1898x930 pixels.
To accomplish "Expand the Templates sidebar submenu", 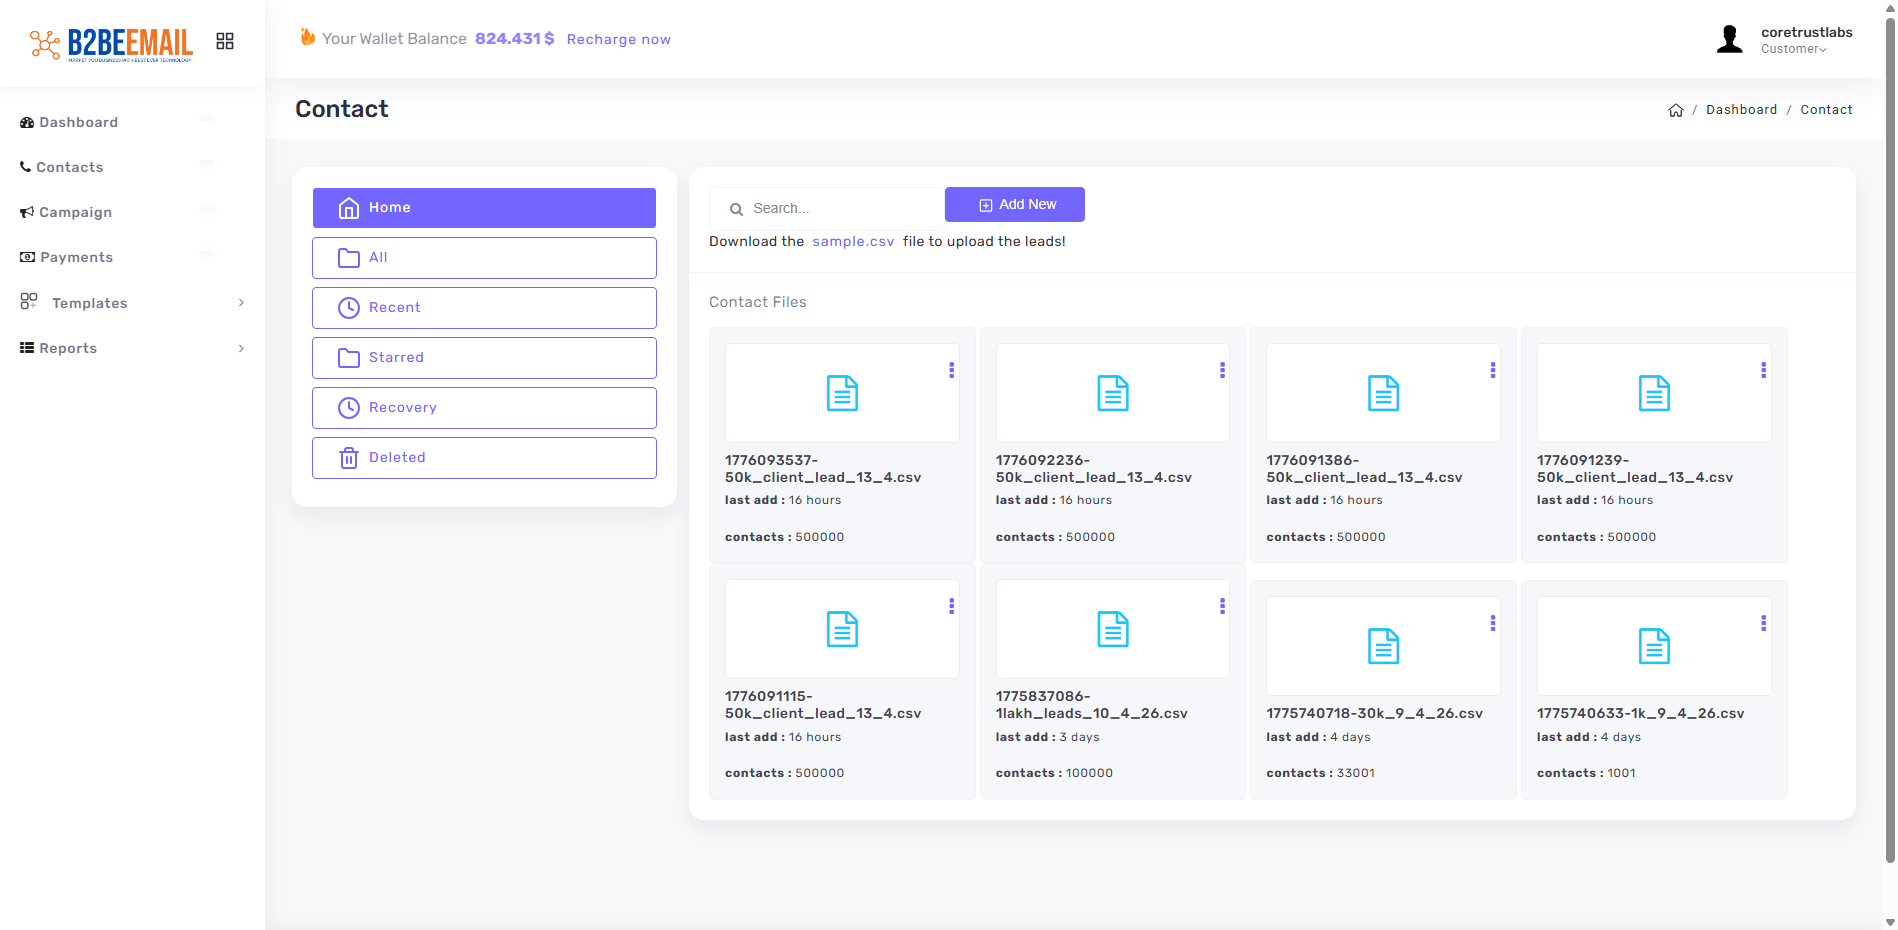I will coord(241,303).
